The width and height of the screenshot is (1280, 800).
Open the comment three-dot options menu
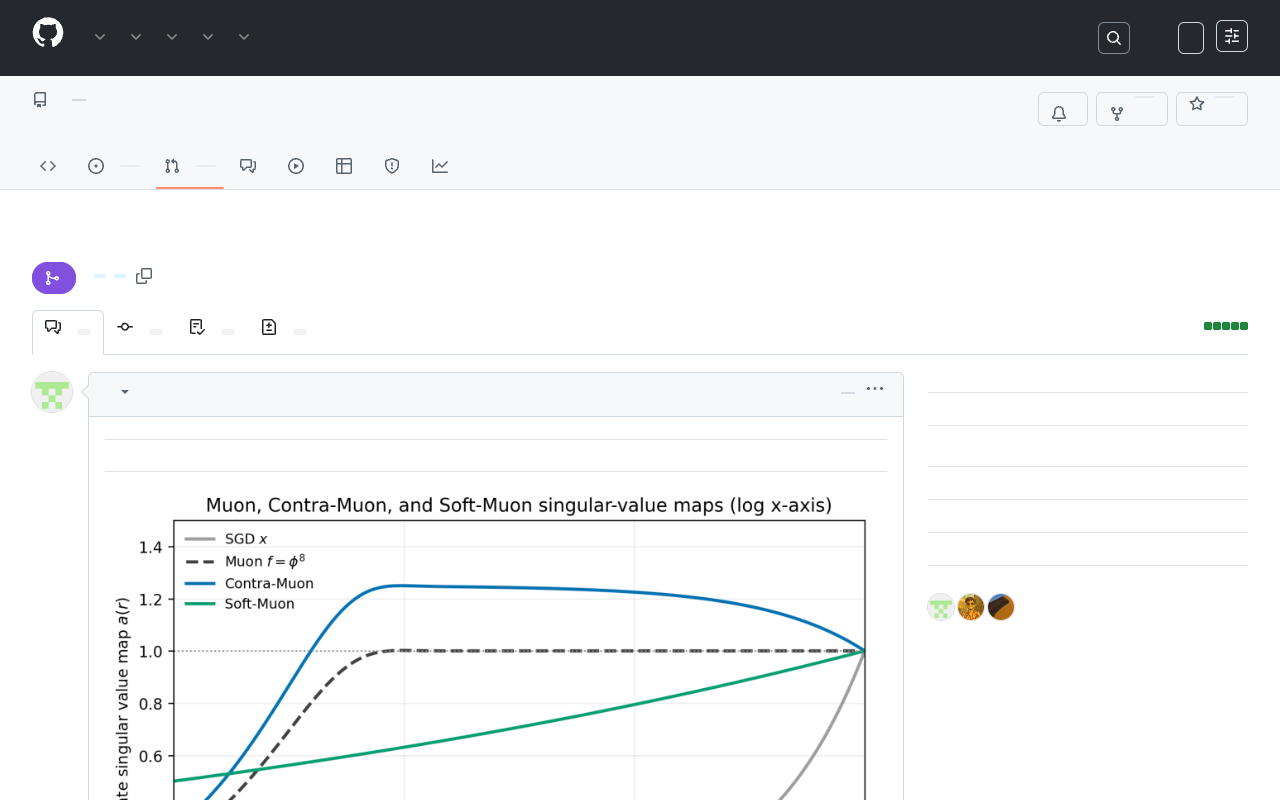click(x=875, y=389)
